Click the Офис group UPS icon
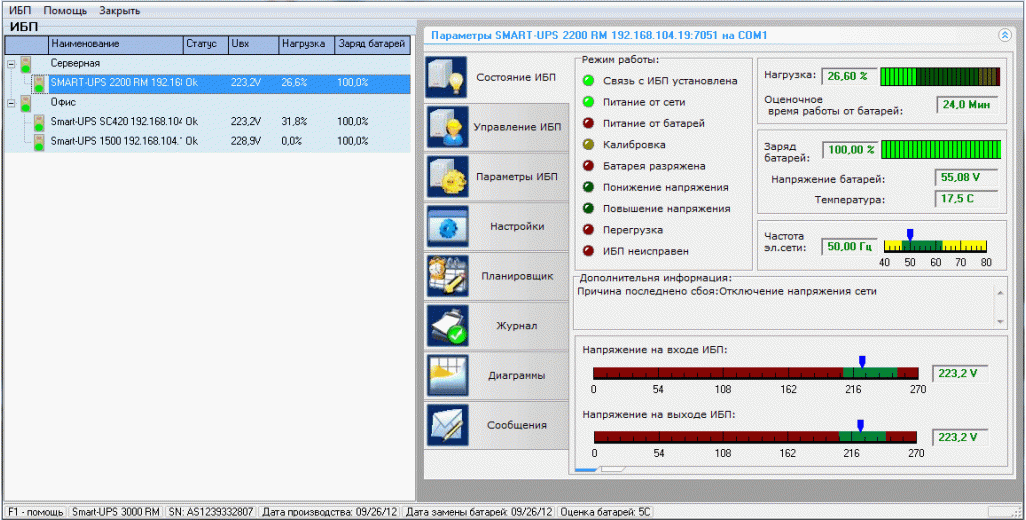The height and width of the screenshot is (520, 1026). pyautogui.click(x=26, y=103)
